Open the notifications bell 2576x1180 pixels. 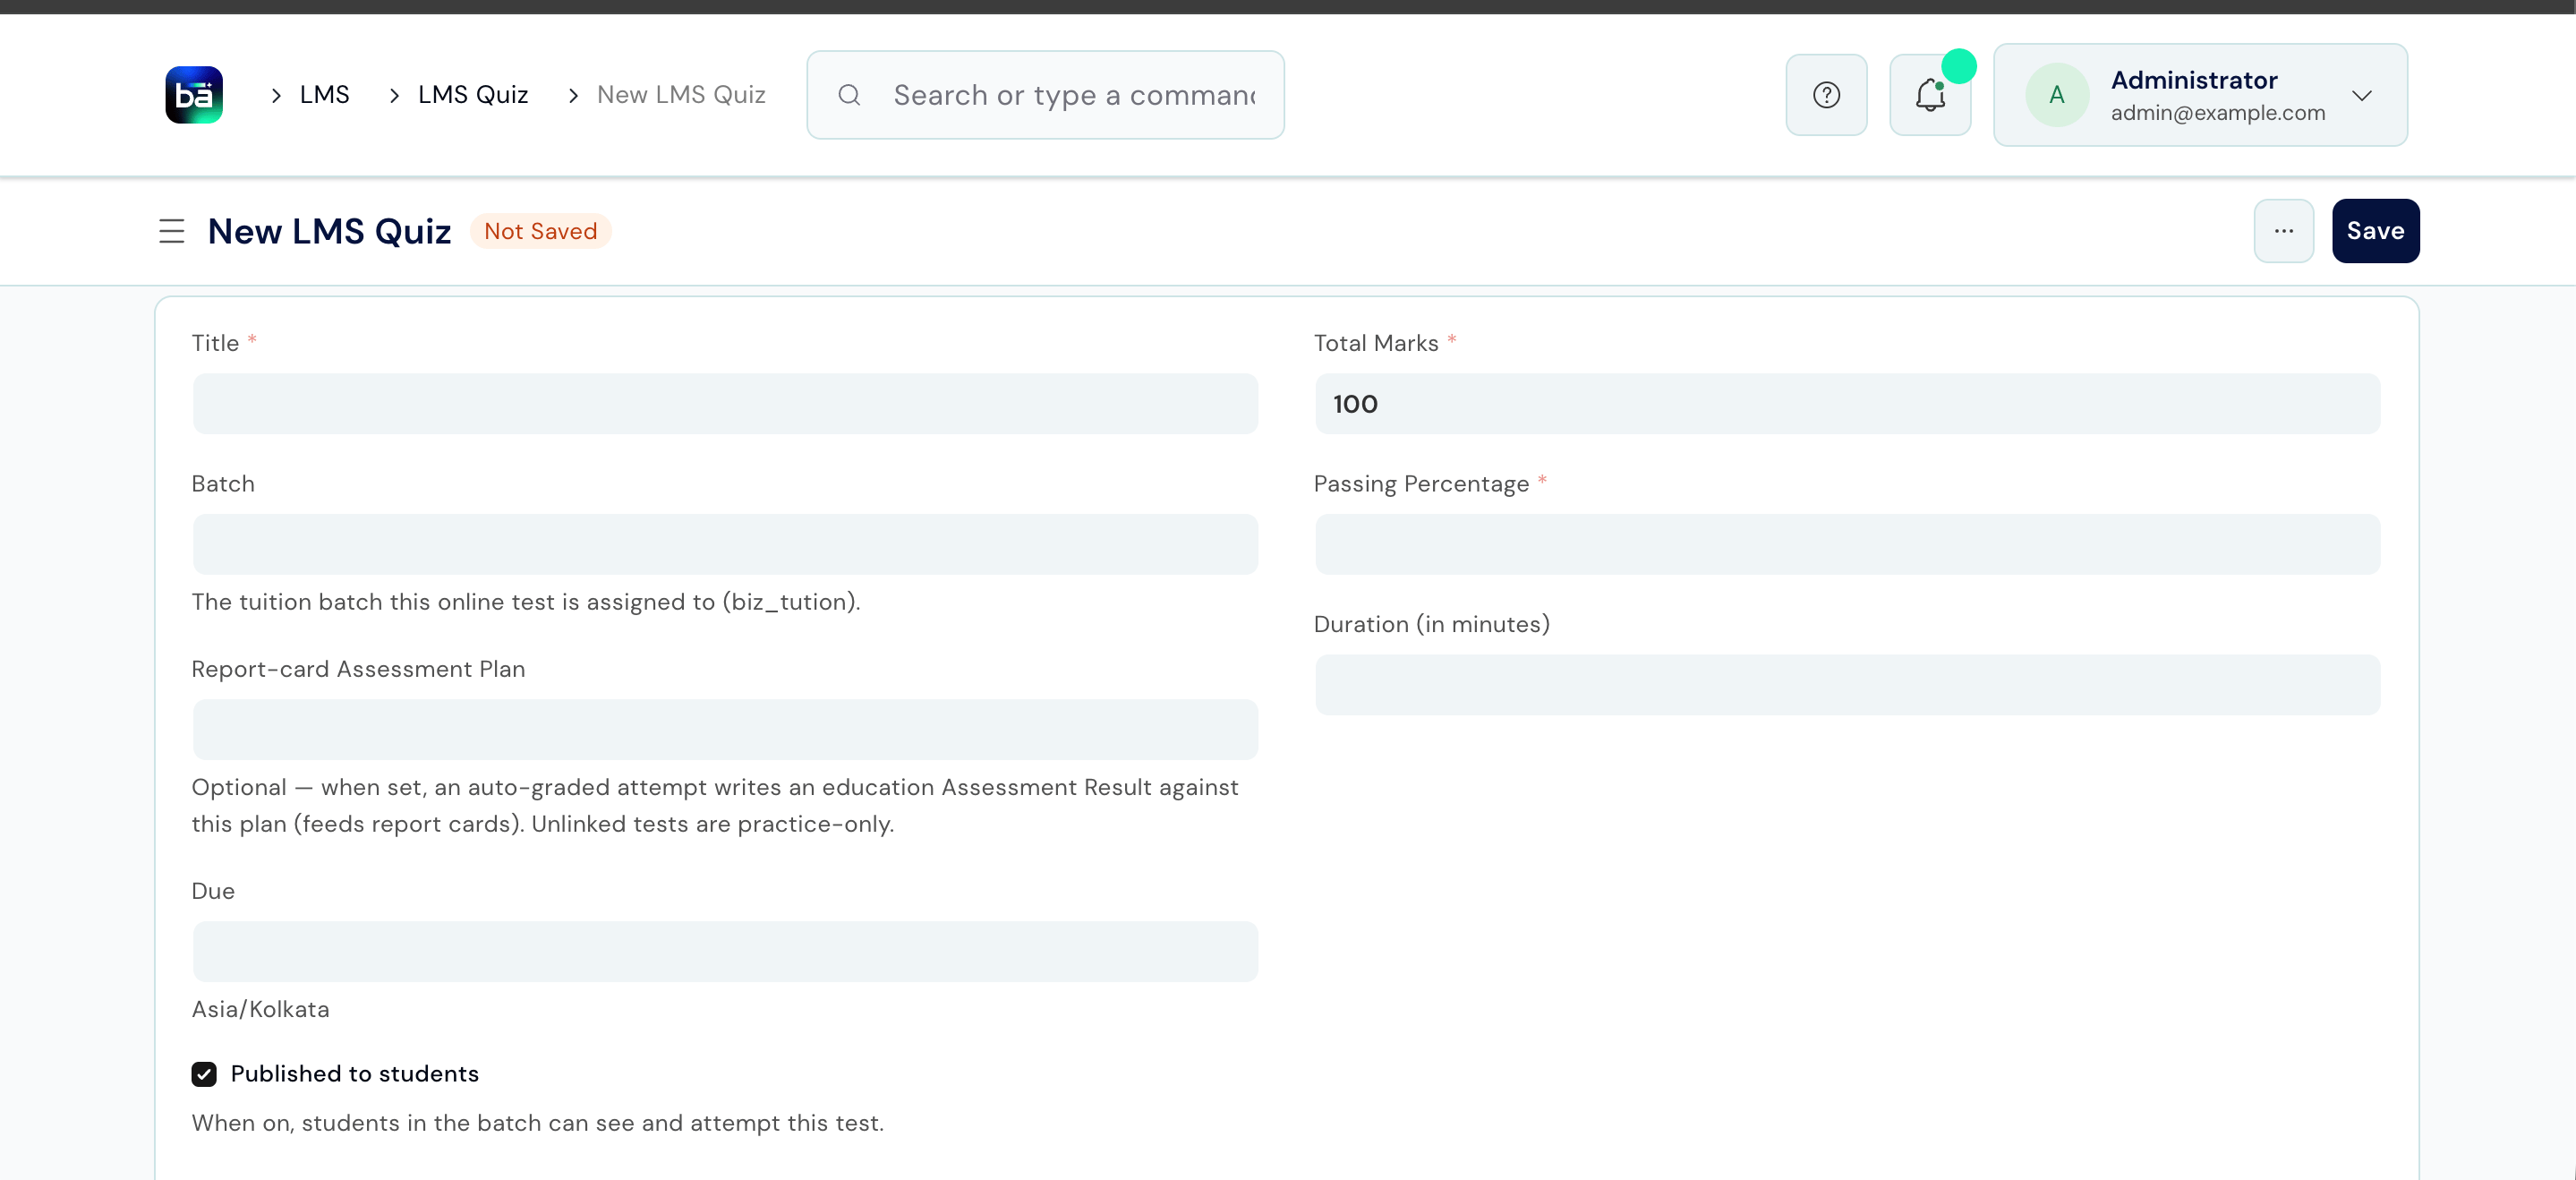pos(1930,95)
